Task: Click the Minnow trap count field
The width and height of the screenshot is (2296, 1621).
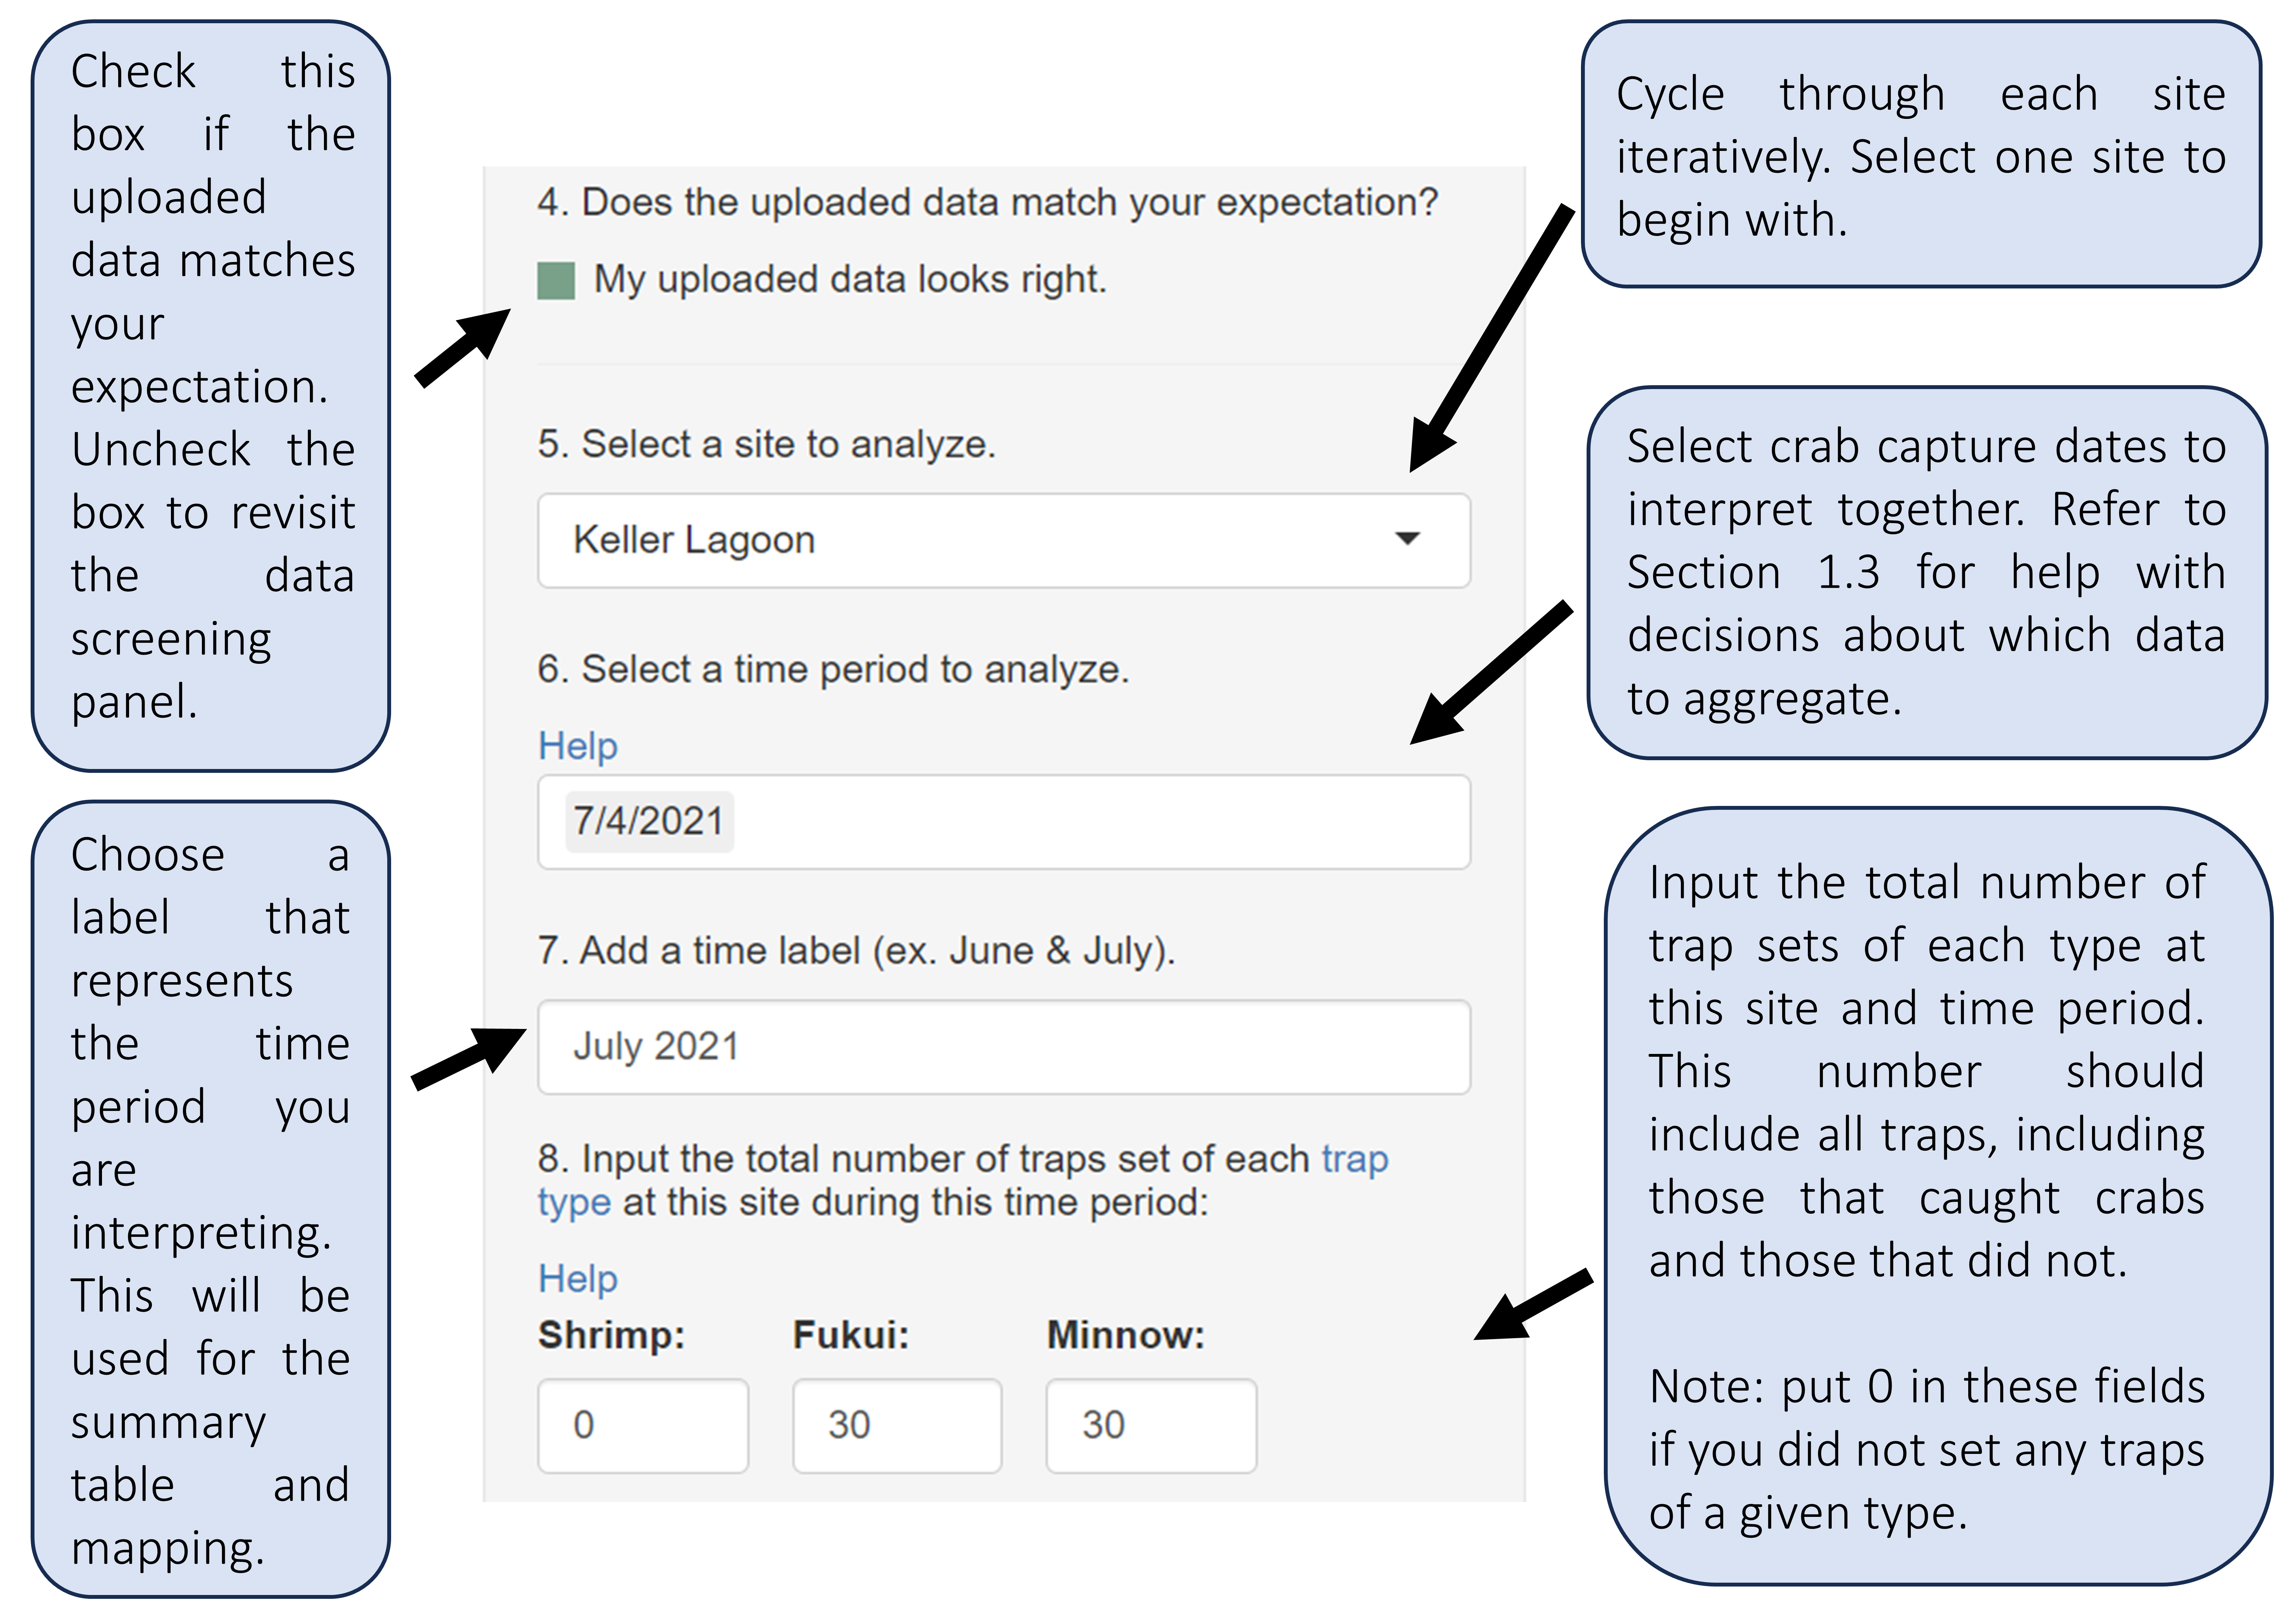Action: pos(1151,1425)
